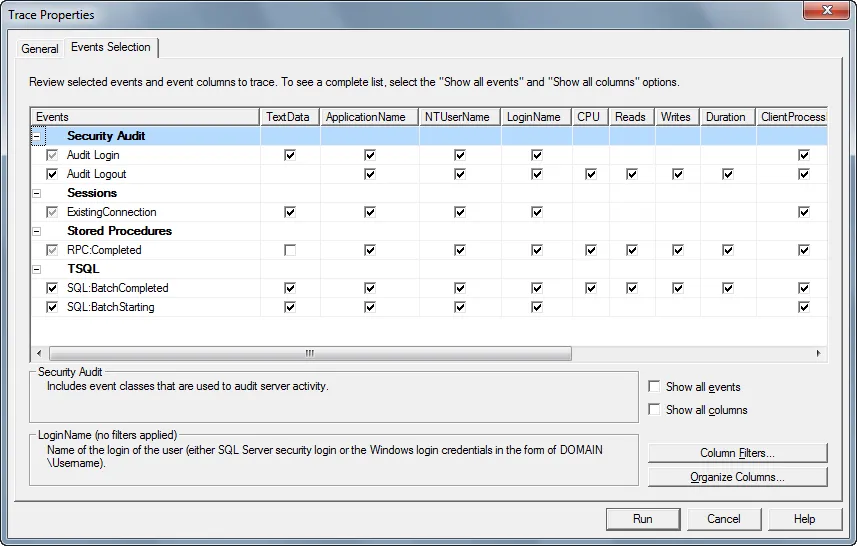Screen dimensions: 857x546
Task: Click the CPU column header
Action: (x=591, y=117)
